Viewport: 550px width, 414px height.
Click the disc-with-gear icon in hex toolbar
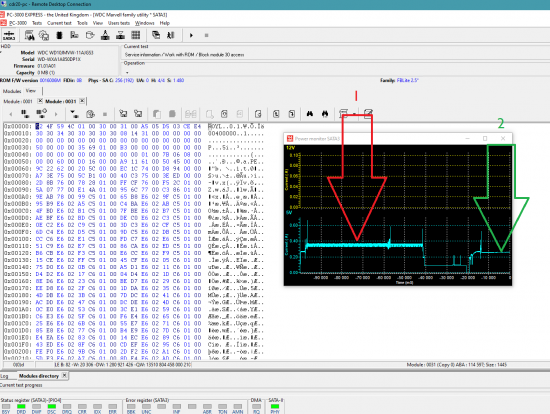[x=90, y=114]
